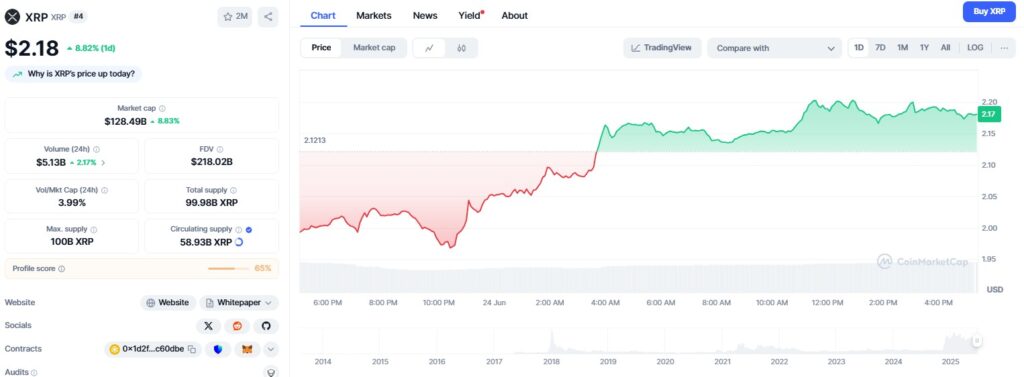The height and width of the screenshot is (377, 1024).
Task: Click the shield wallet icon in Contracts
Action: point(218,350)
